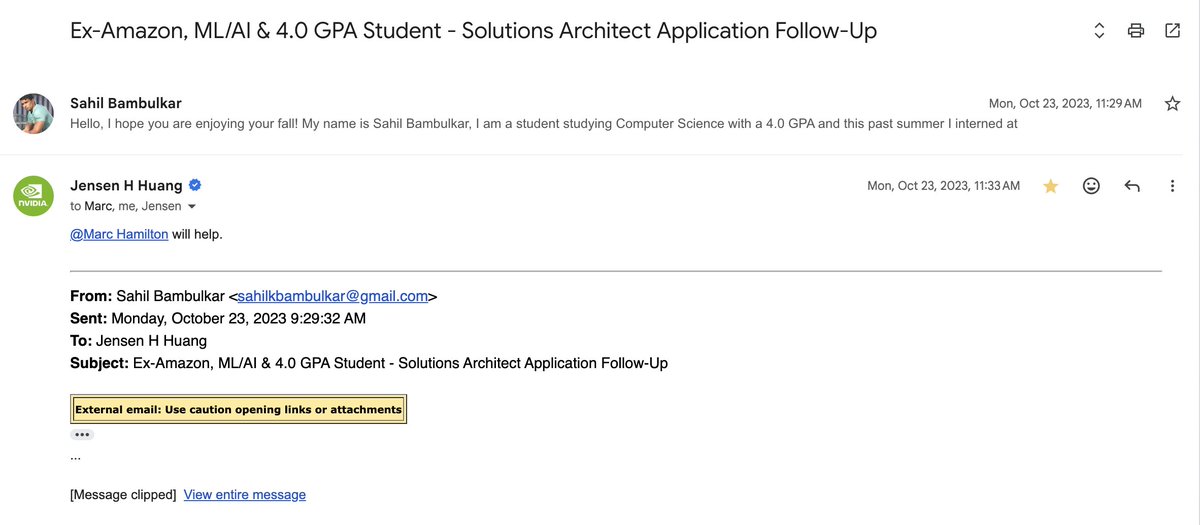Click Jensen H Huang's verified badge
This screenshot has height=525, width=1200.
(x=195, y=185)
